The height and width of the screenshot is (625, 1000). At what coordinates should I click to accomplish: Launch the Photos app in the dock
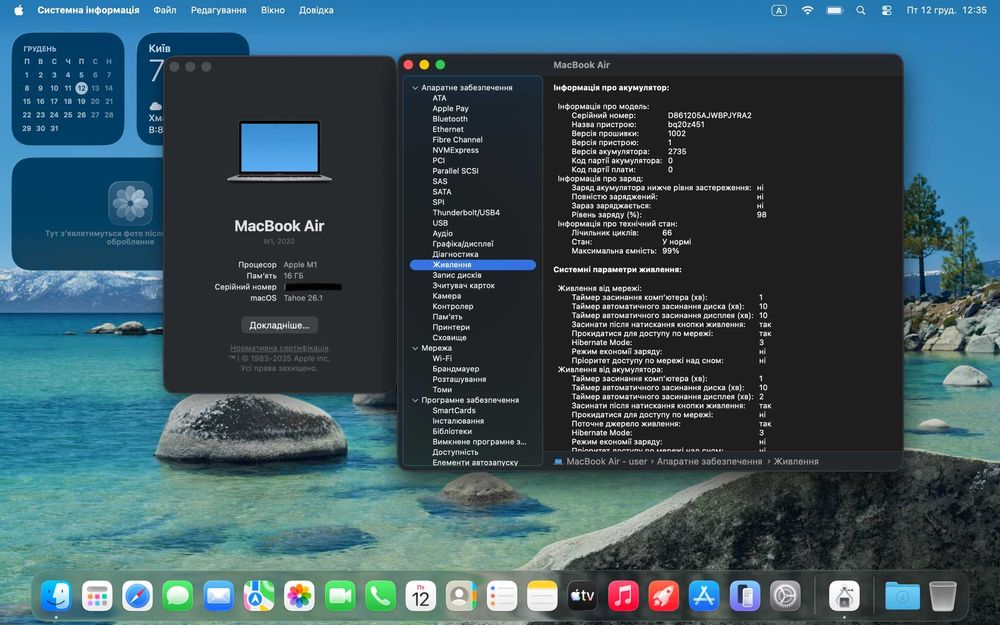[299, 597]
